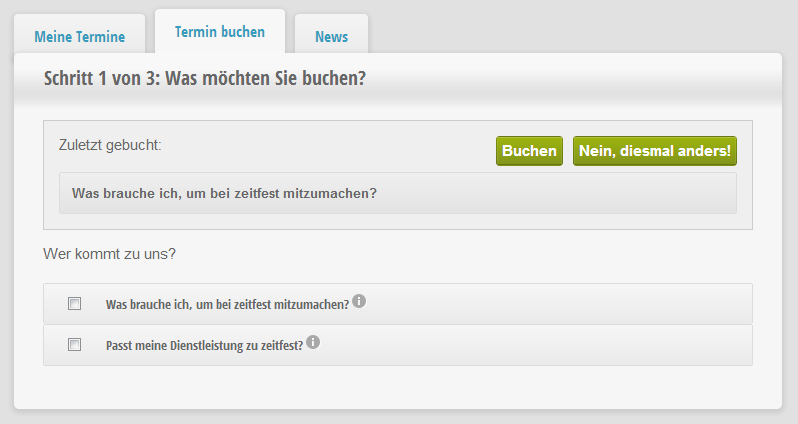Open the News tab
The width and height of the screenshot is (798, 424).
[x=331, y=36]
